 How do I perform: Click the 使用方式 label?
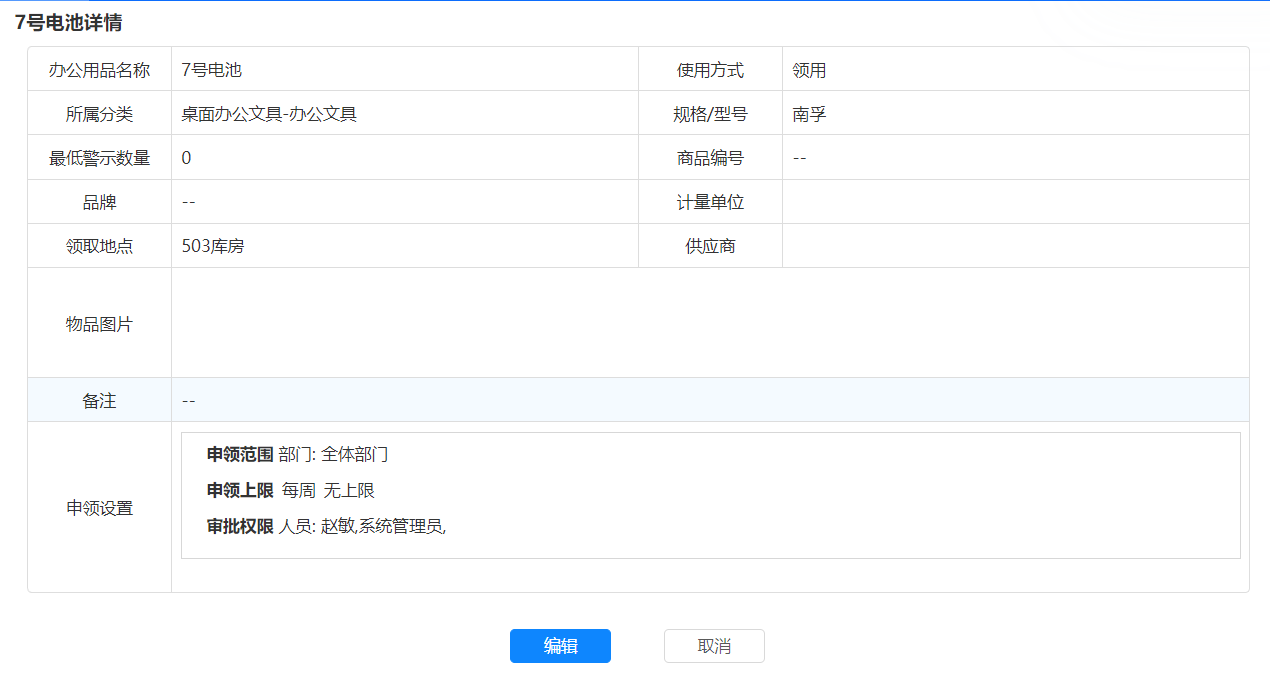[x=710, y=70]
